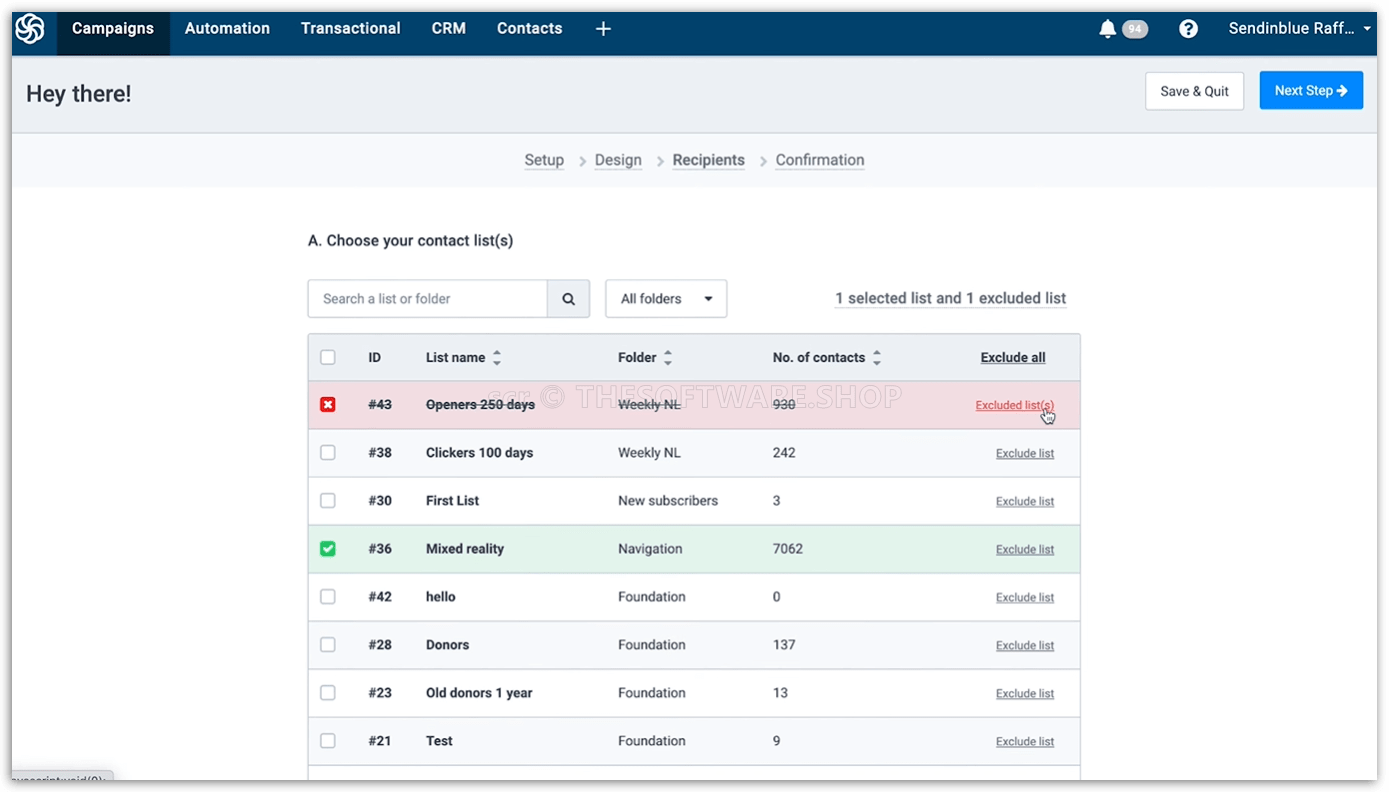Click the New subscribers folder cell
The image size is (1389, 792).
click(x=668, y=501)
